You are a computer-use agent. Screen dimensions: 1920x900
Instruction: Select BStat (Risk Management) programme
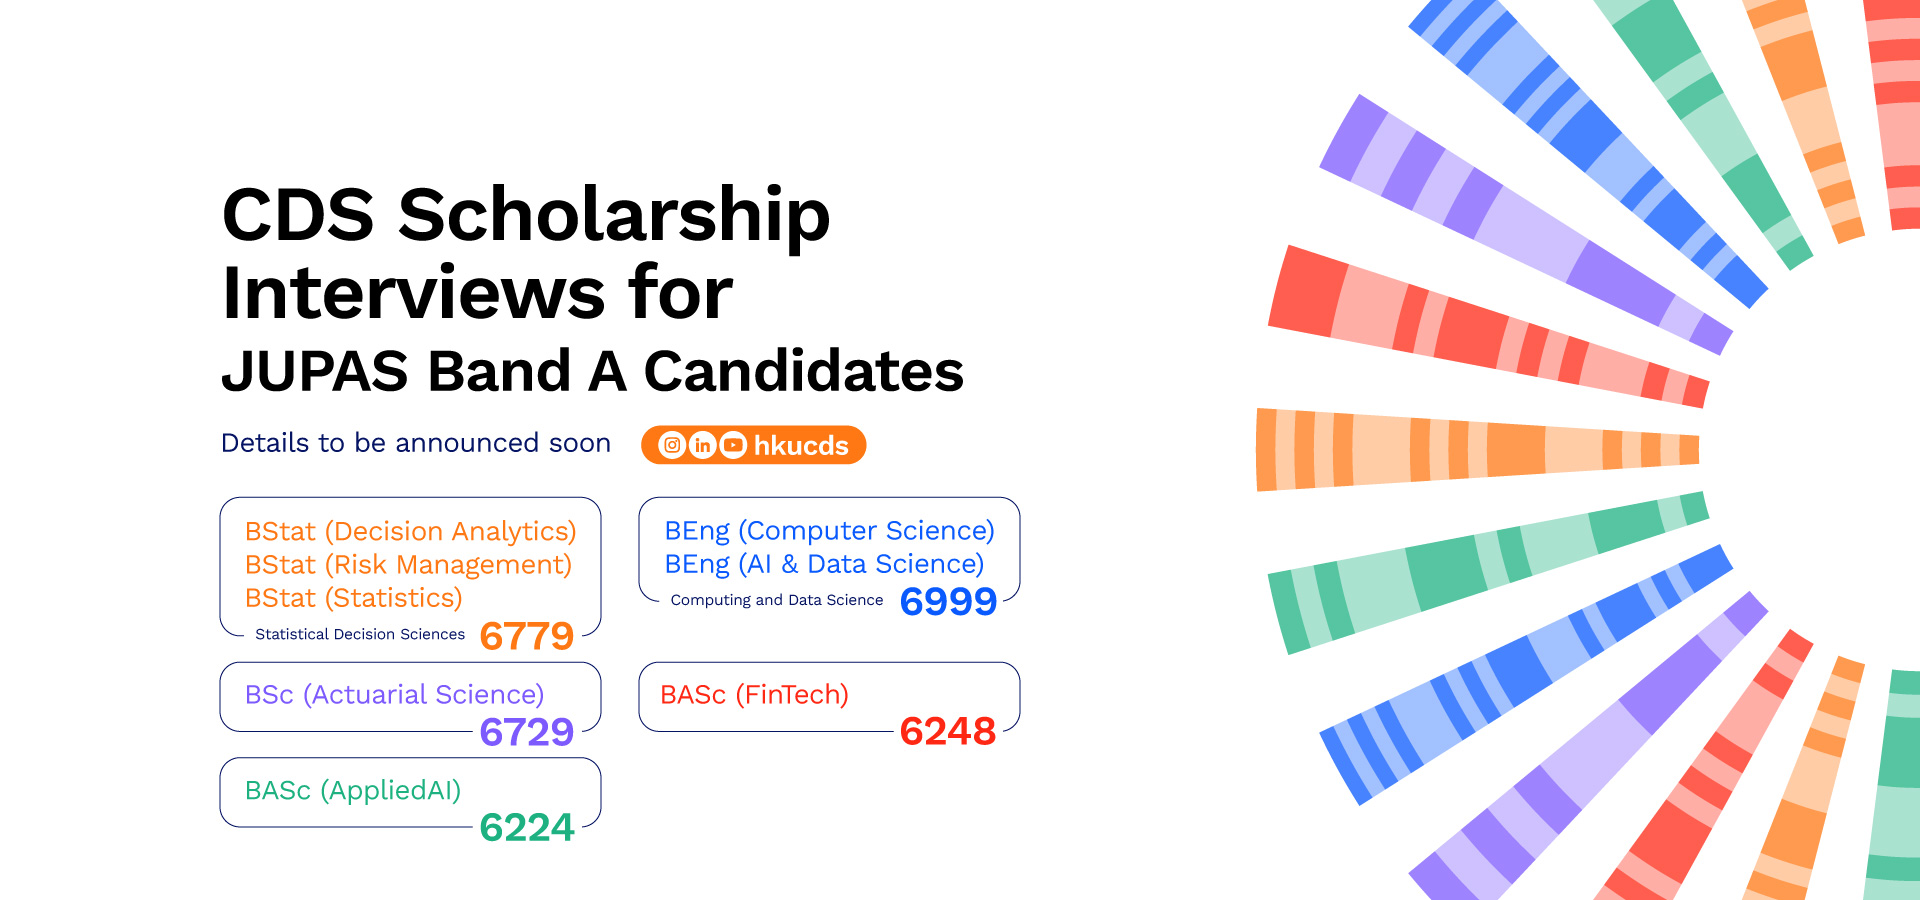(408, 565)
